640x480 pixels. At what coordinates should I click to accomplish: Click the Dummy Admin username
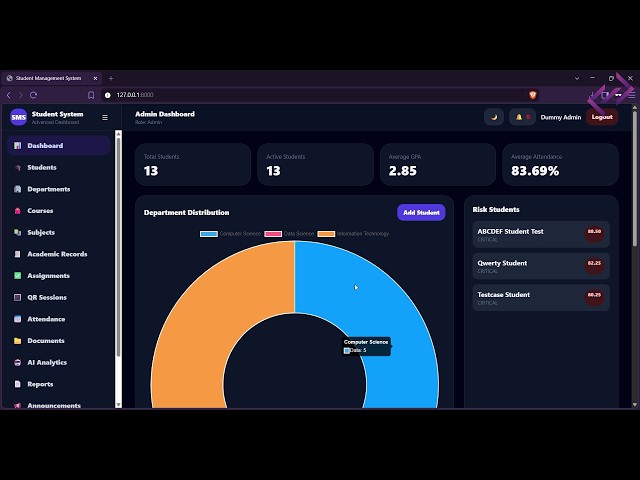click(x=560, y=117)
